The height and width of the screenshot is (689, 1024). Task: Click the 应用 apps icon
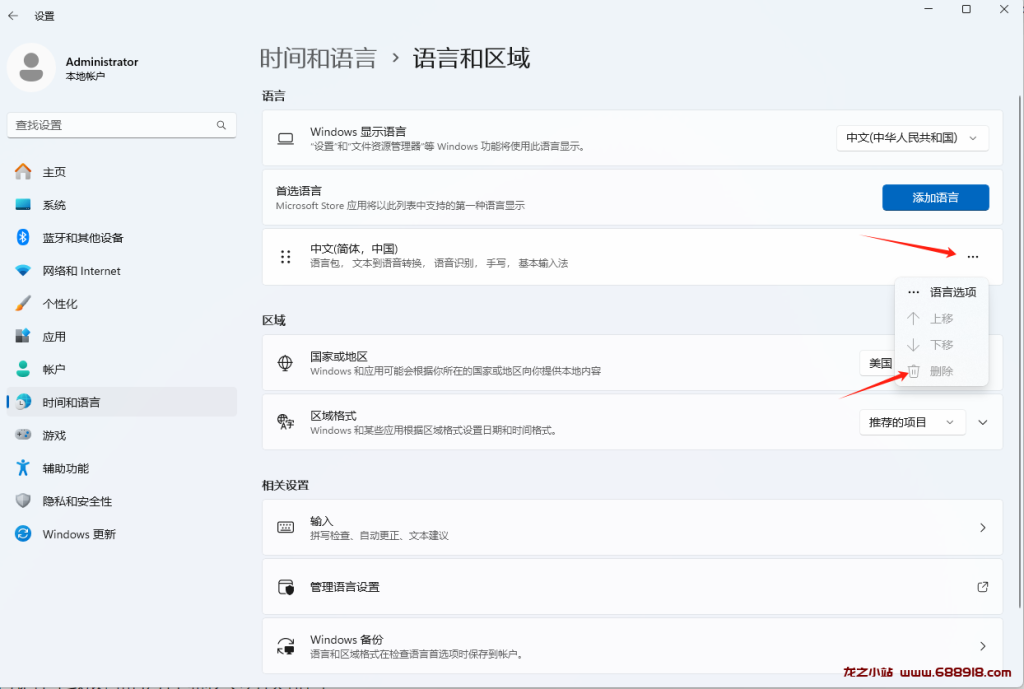23,336
